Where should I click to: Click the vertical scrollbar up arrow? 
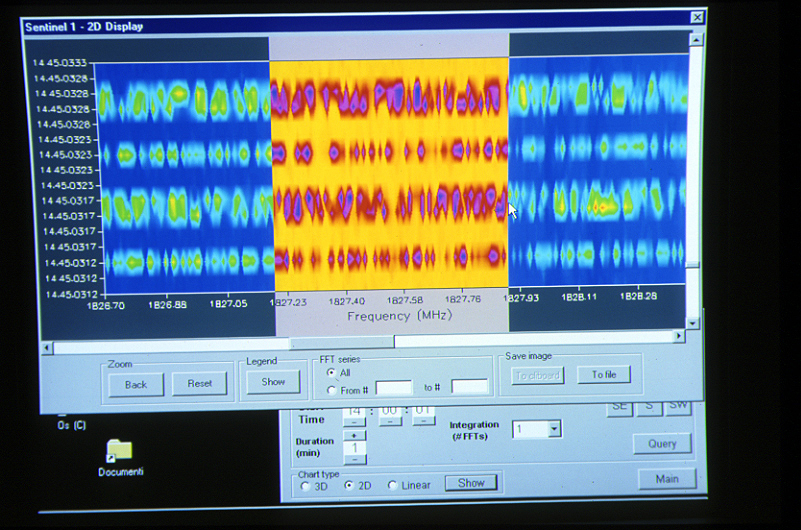point(695,40)
